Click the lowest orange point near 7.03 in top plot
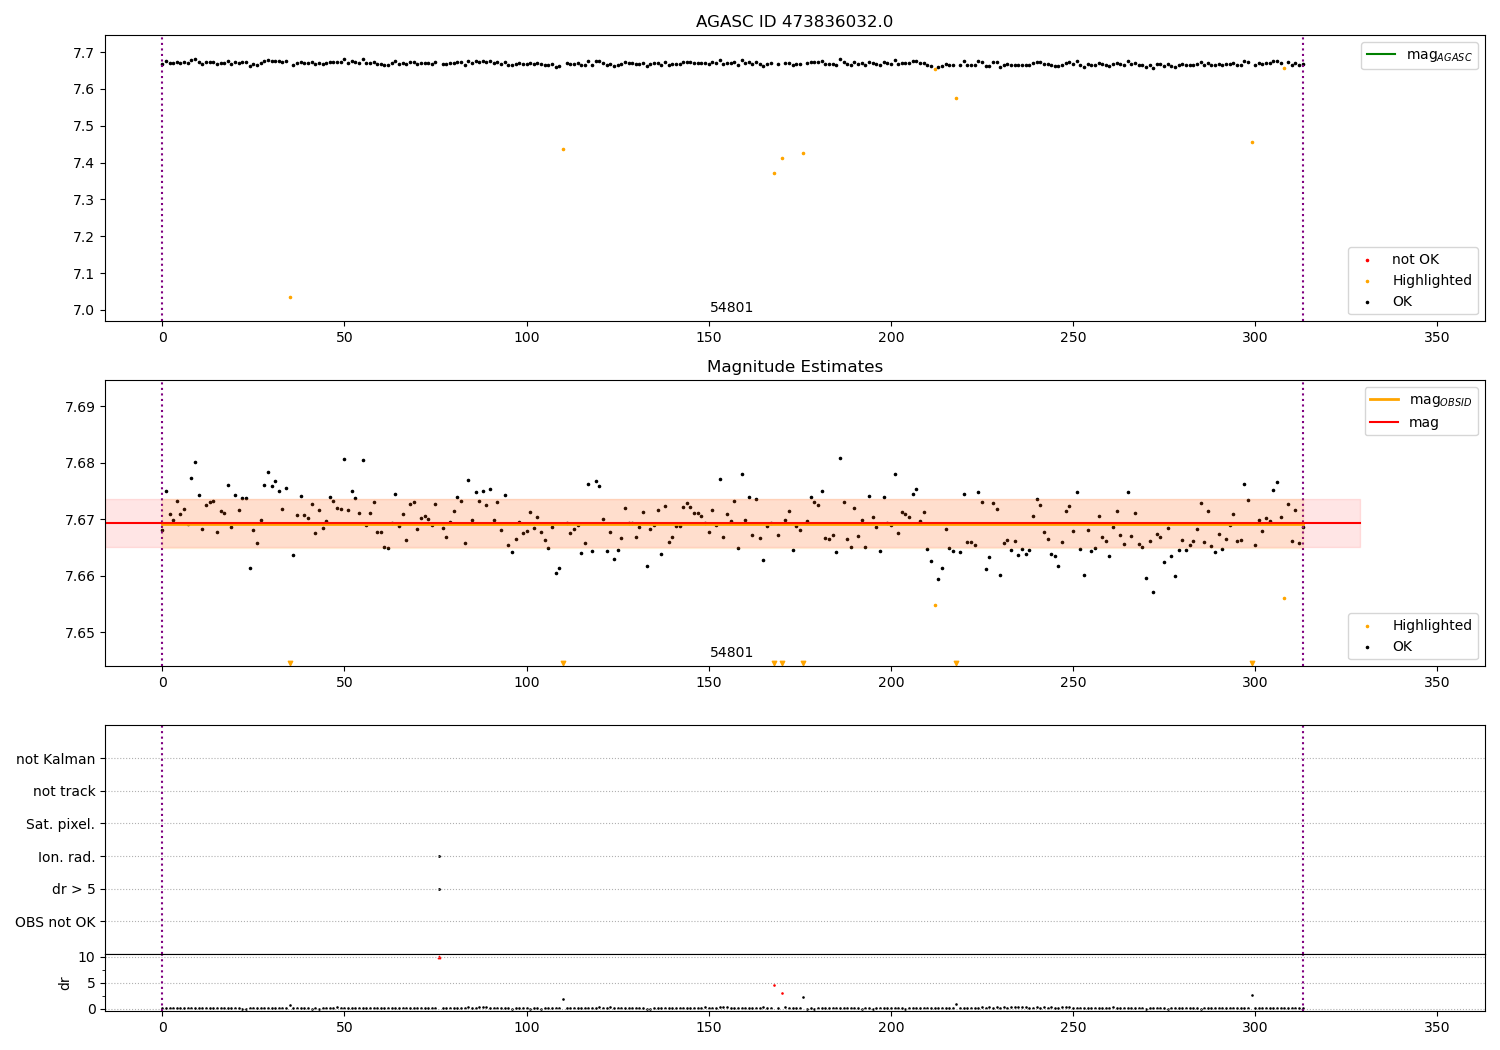 point(290,297)
